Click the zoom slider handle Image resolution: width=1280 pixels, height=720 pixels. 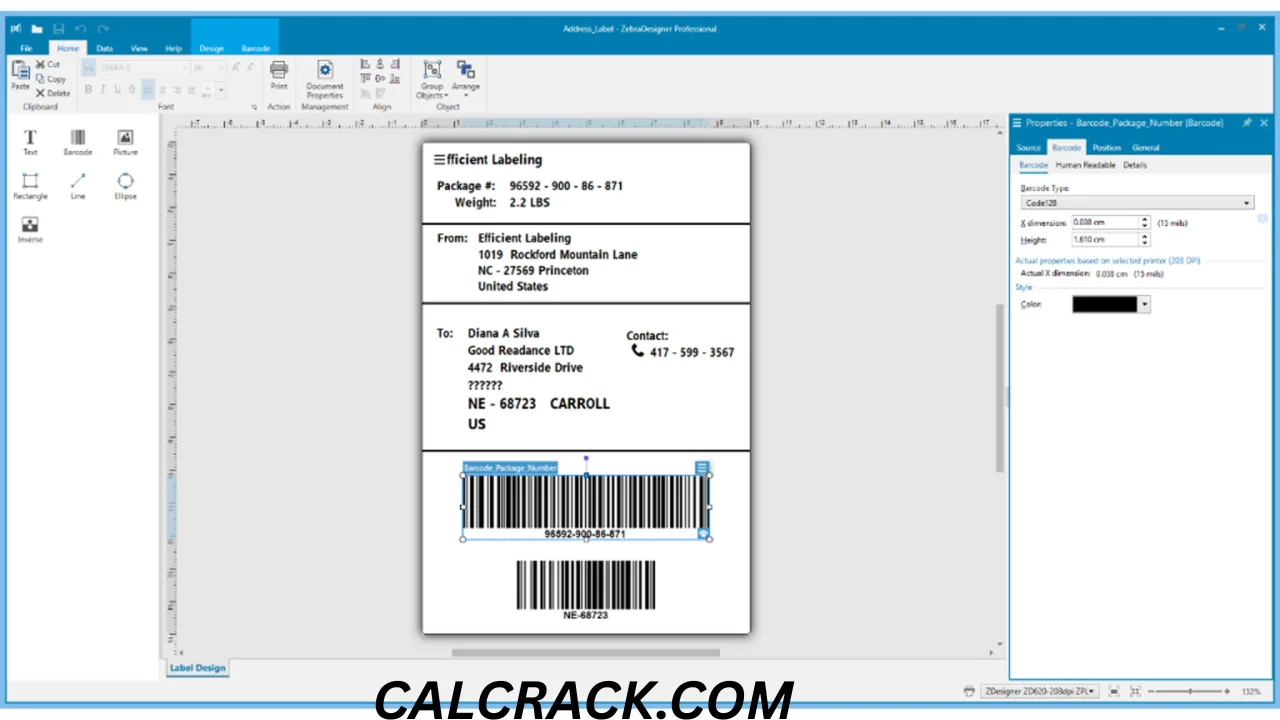pos(1189,691)
